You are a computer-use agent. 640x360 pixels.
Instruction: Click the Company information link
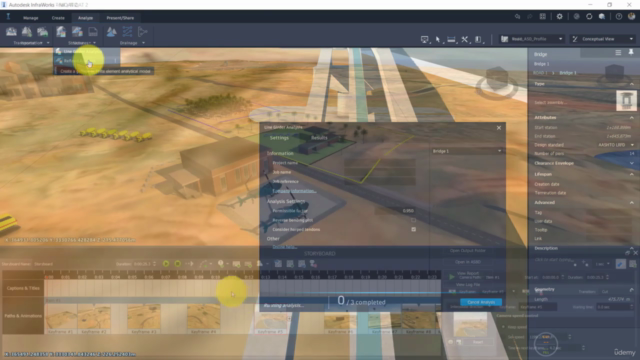[x=294, y=191]
